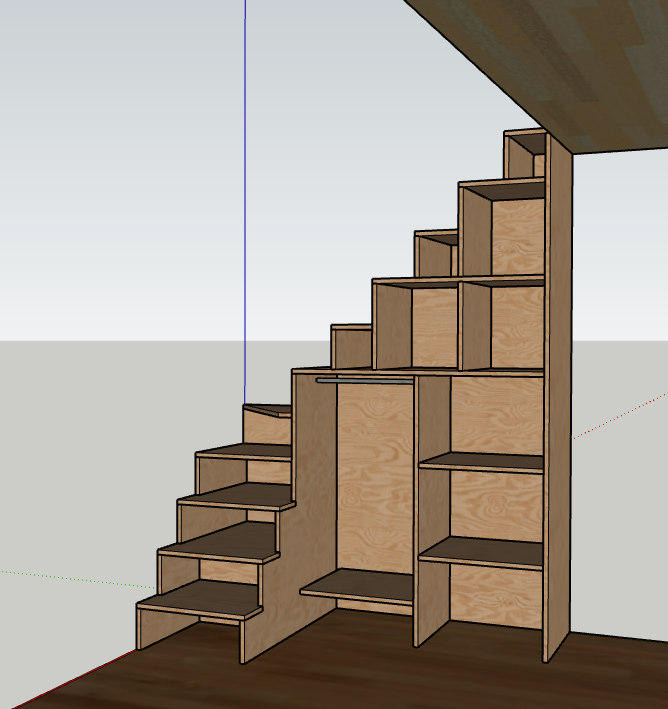
Task: Select the tall vertical end panel of staircase
Action: tap(559, 398)
